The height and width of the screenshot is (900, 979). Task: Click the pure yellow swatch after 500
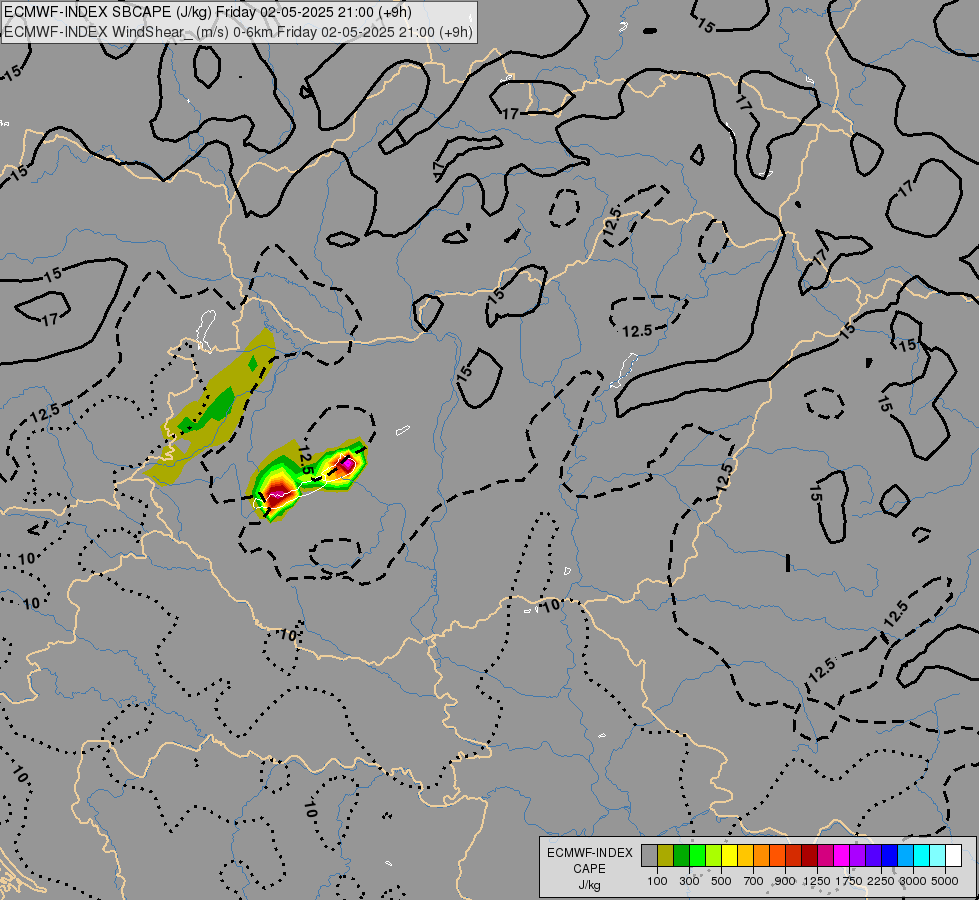pos(729,856)
